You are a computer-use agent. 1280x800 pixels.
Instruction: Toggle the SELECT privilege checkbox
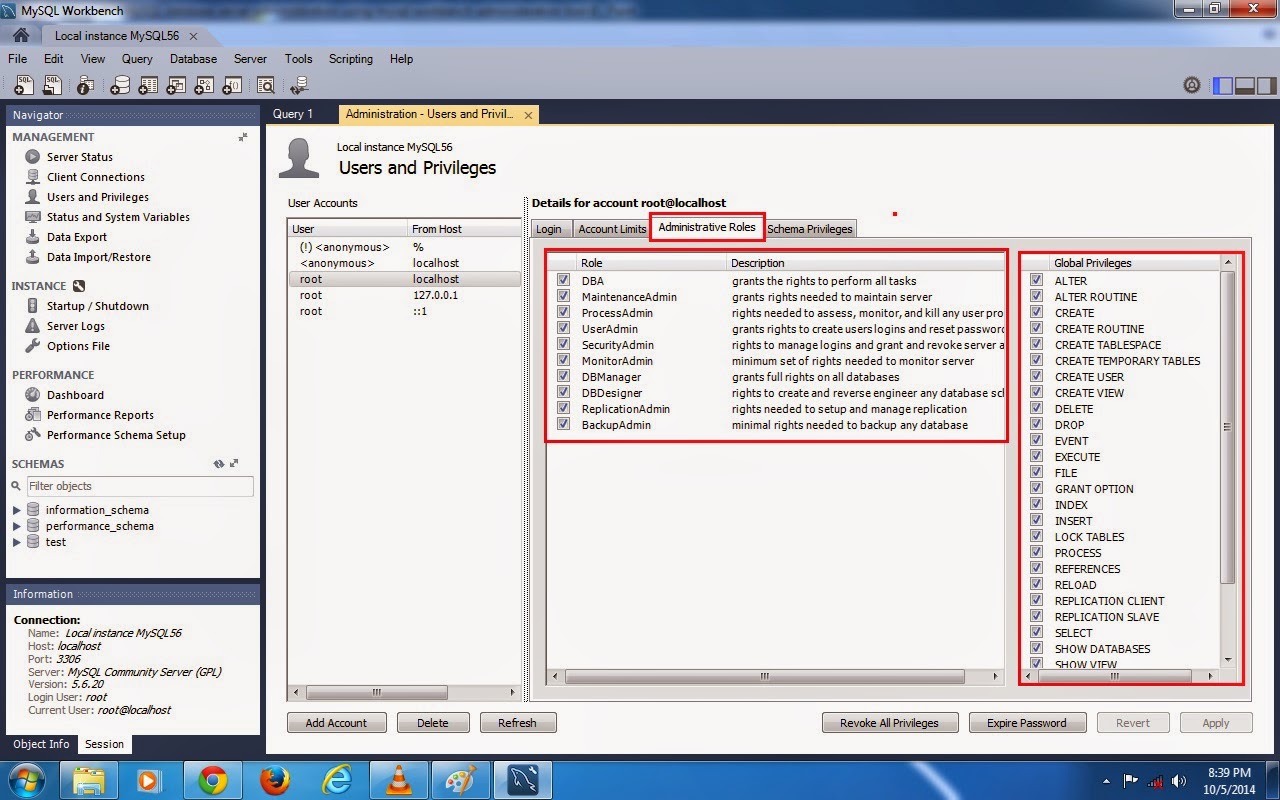click(x=1037, y=633)
